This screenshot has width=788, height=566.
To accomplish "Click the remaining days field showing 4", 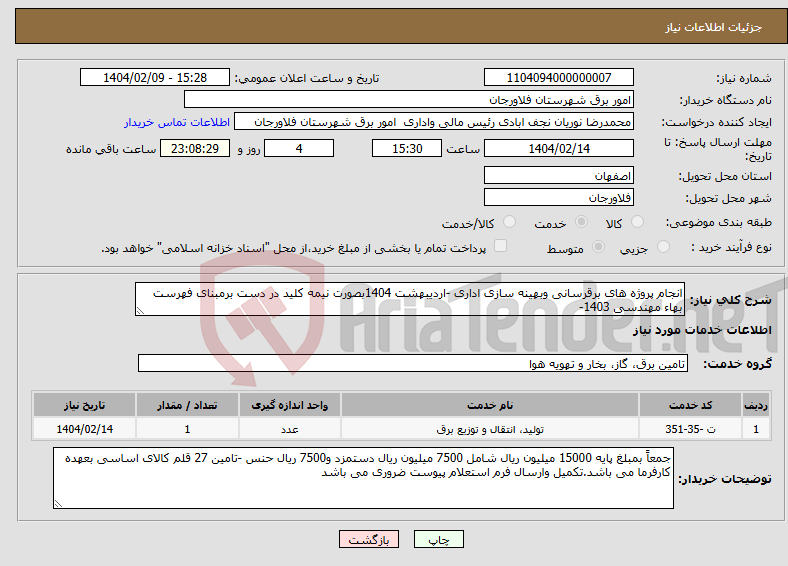I will point(299,148).
